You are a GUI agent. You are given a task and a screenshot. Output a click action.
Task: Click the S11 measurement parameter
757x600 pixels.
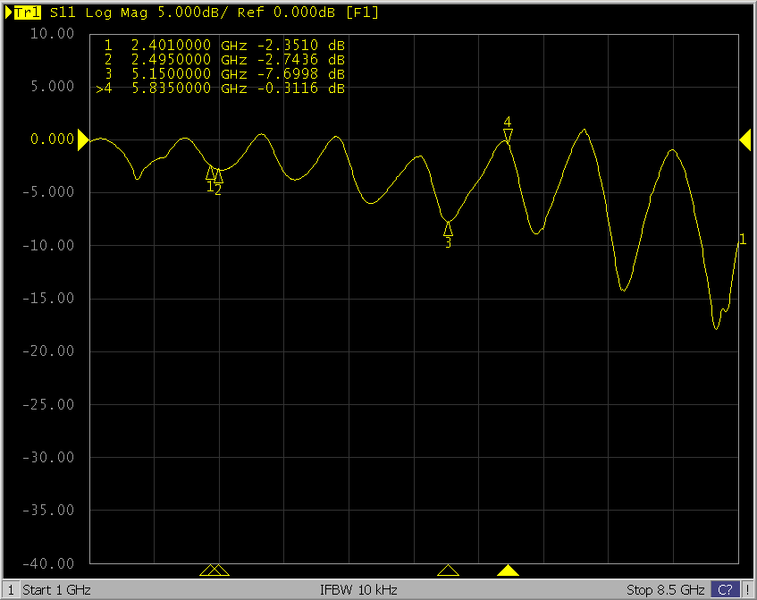62,14
